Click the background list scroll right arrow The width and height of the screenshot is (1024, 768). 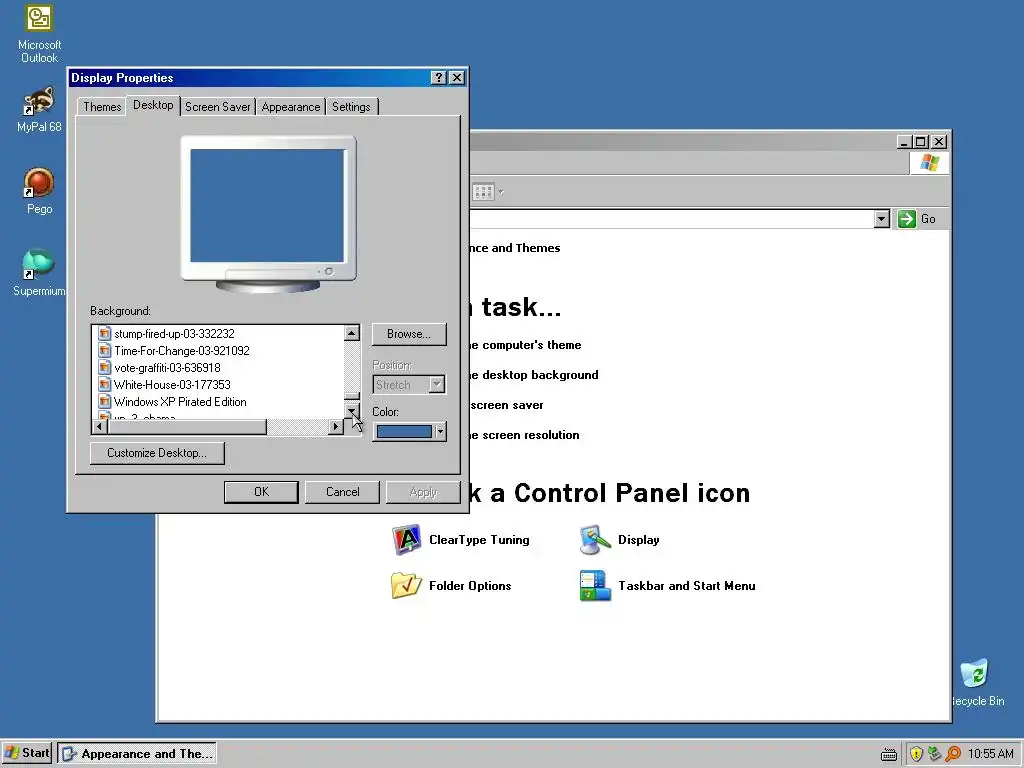click(x=336, y=426)
